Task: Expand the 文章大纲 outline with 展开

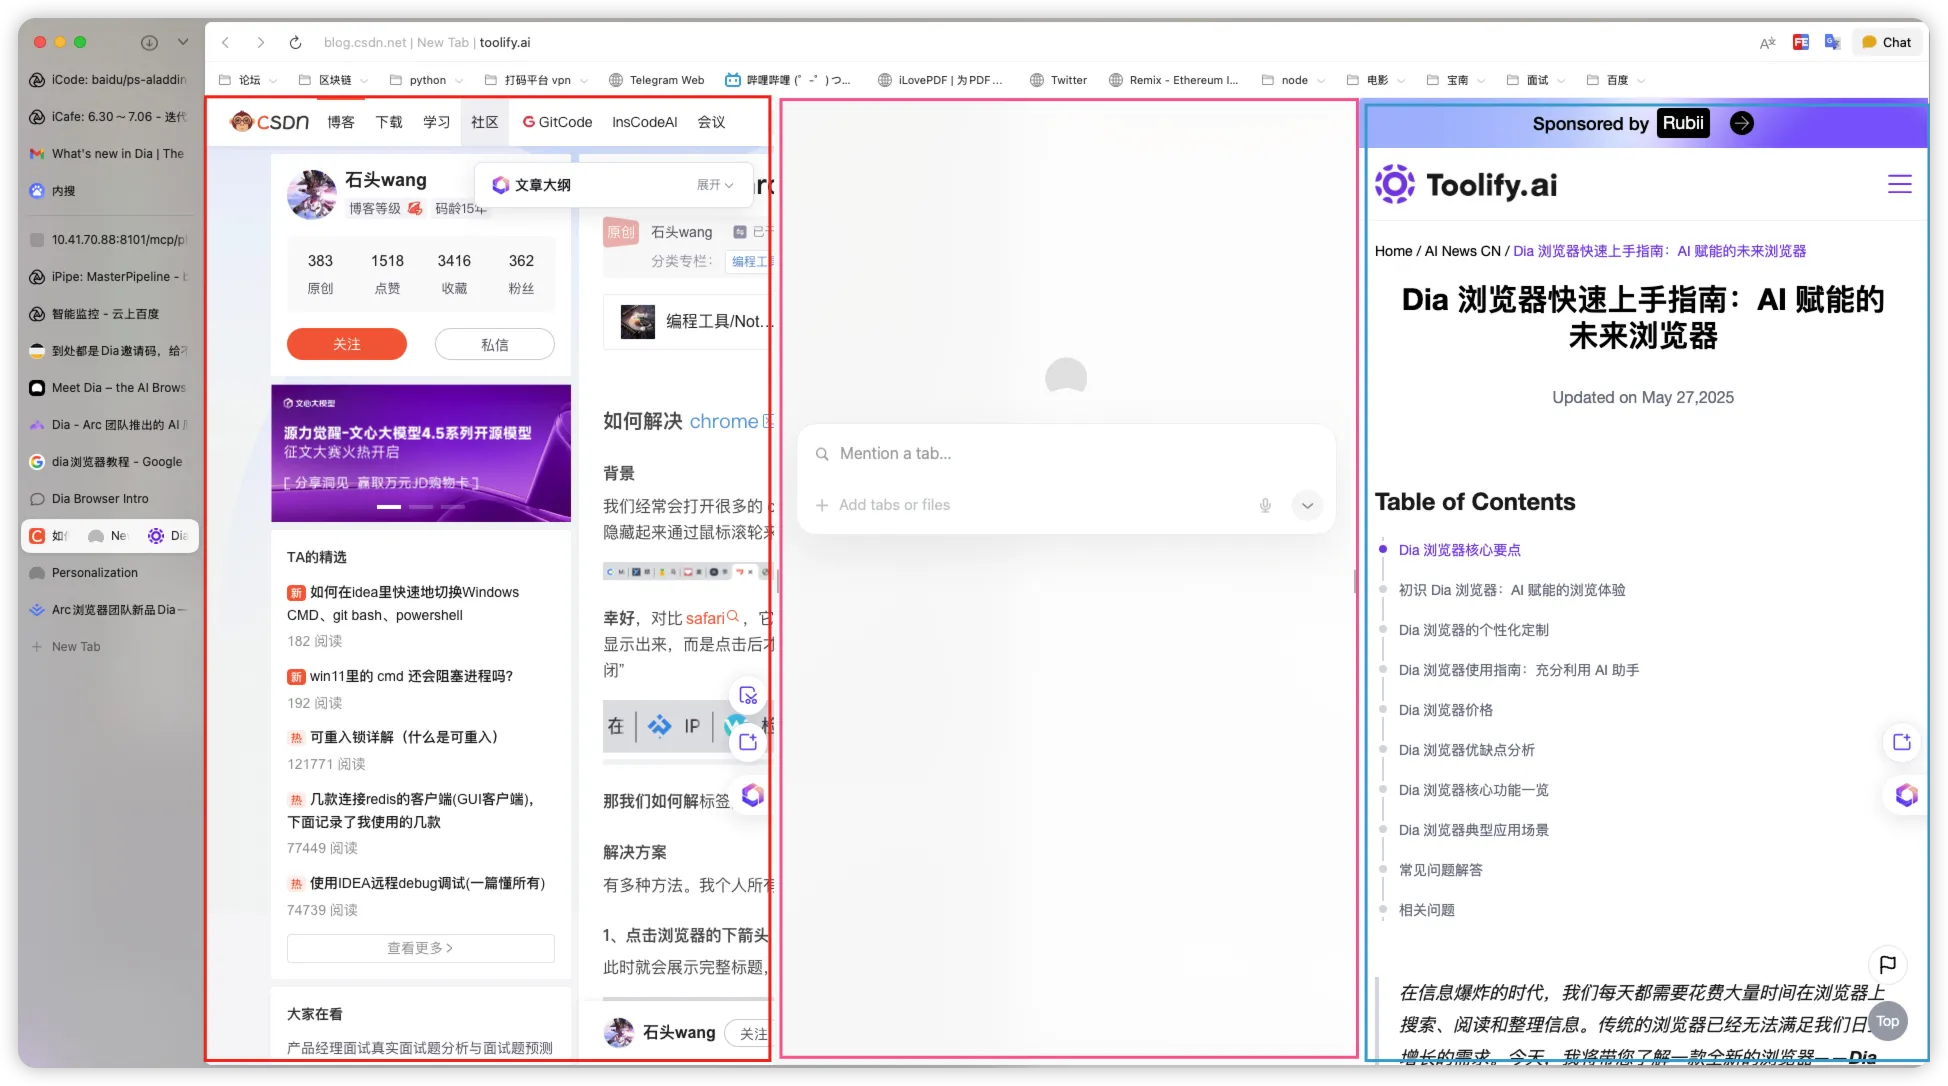Action: (715, 185)
